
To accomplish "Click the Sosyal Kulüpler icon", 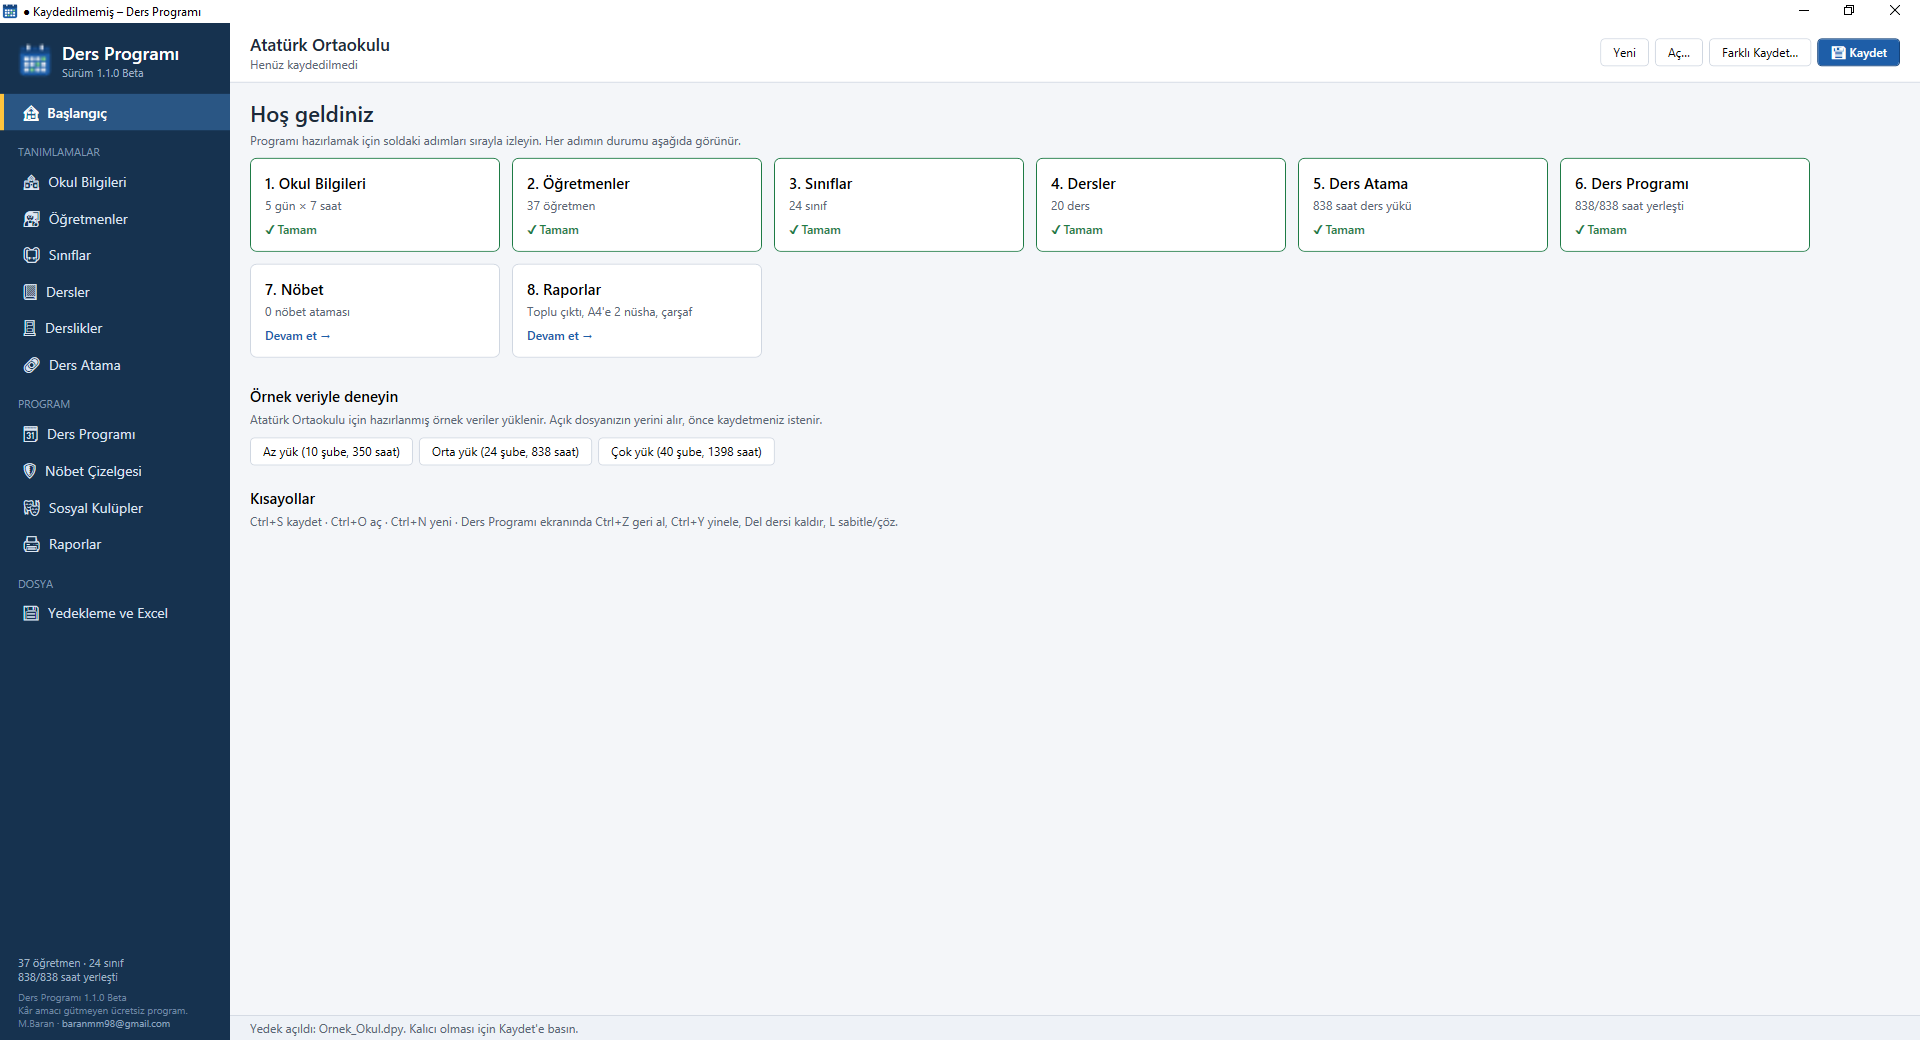I will click(31, 508).
